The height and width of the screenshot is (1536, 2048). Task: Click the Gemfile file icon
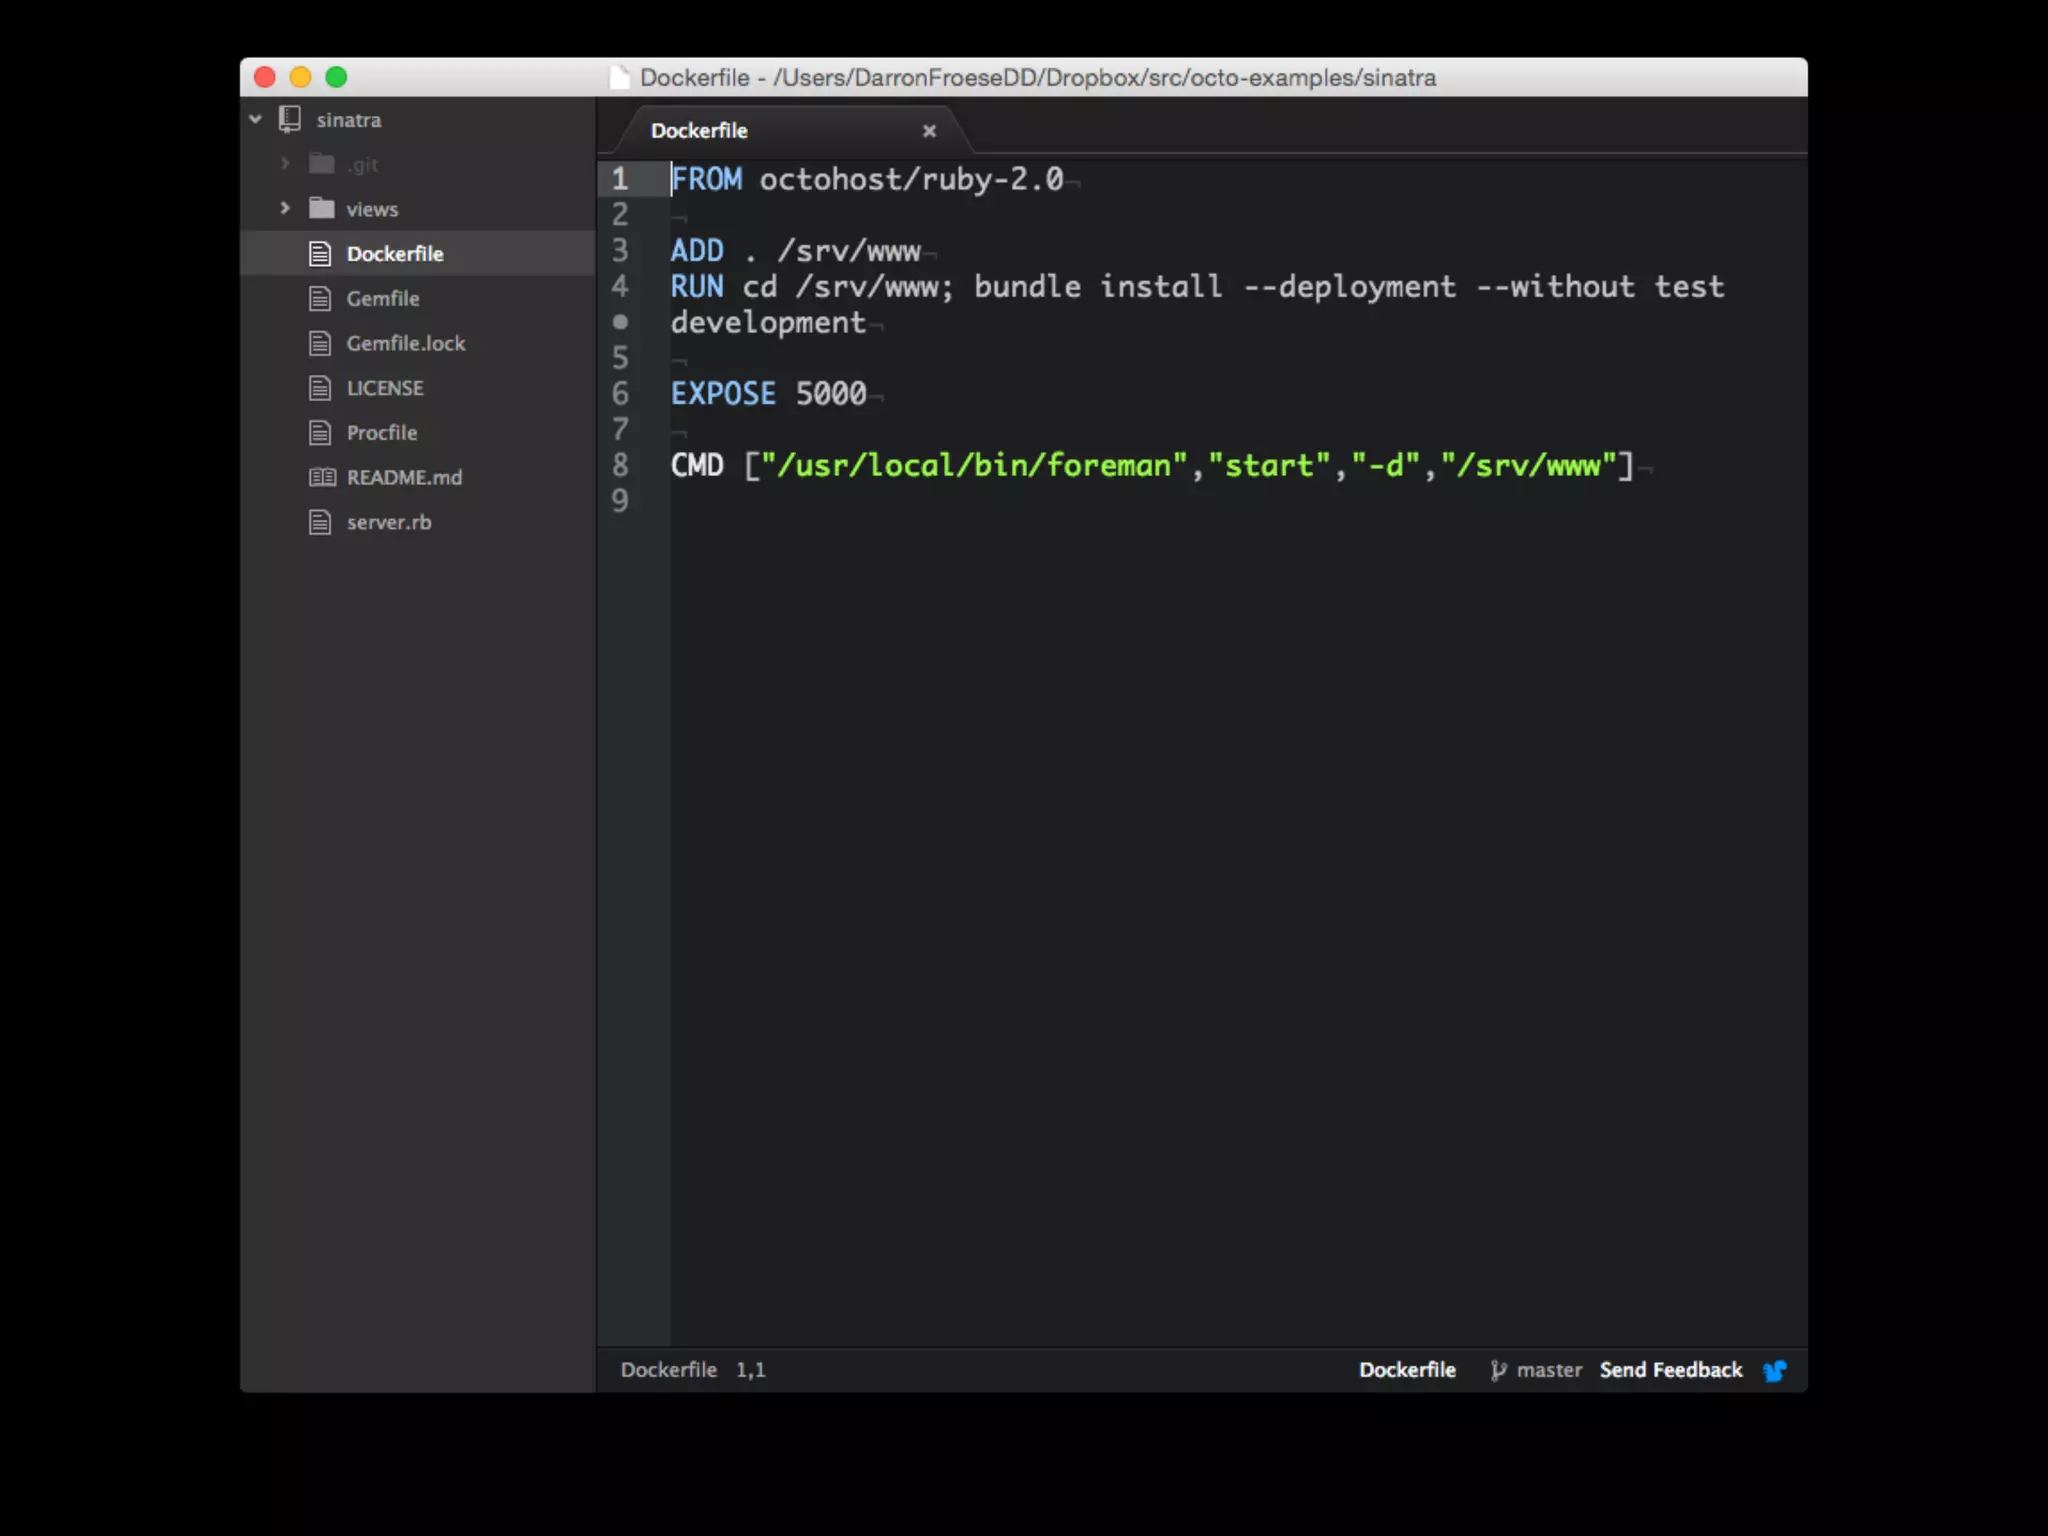320,298
